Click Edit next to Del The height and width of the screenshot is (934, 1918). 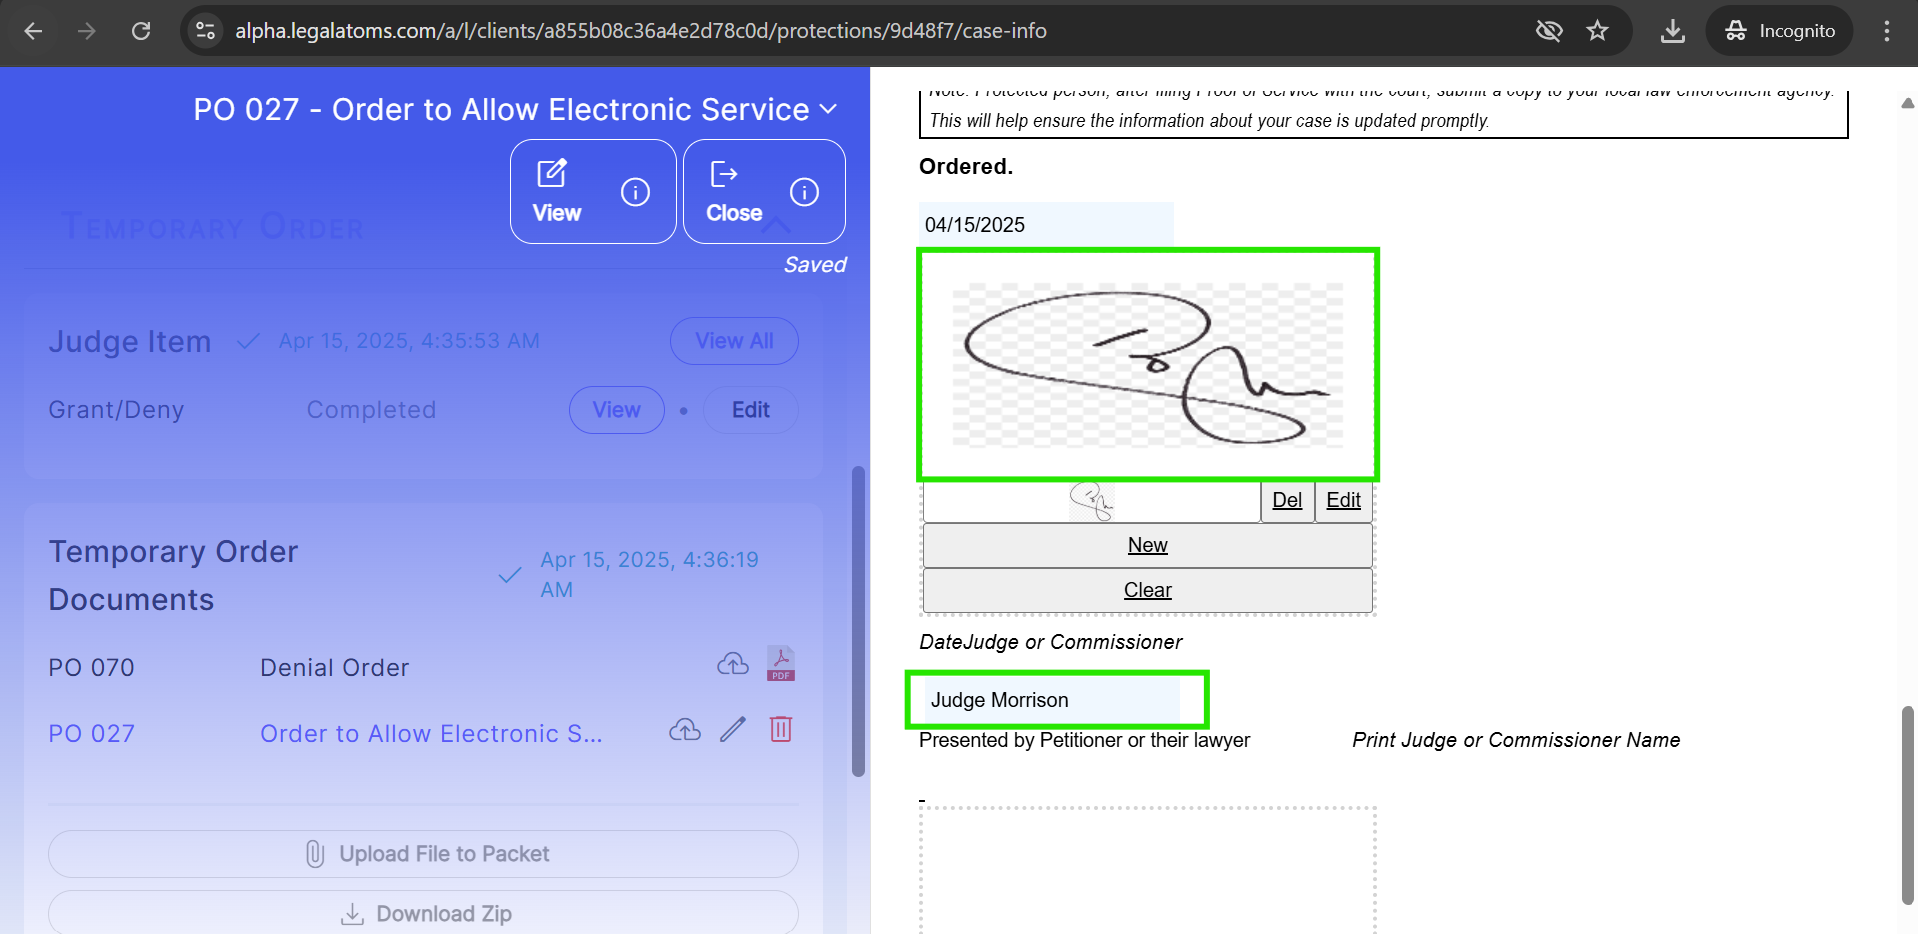click(x=1343, y=501)
